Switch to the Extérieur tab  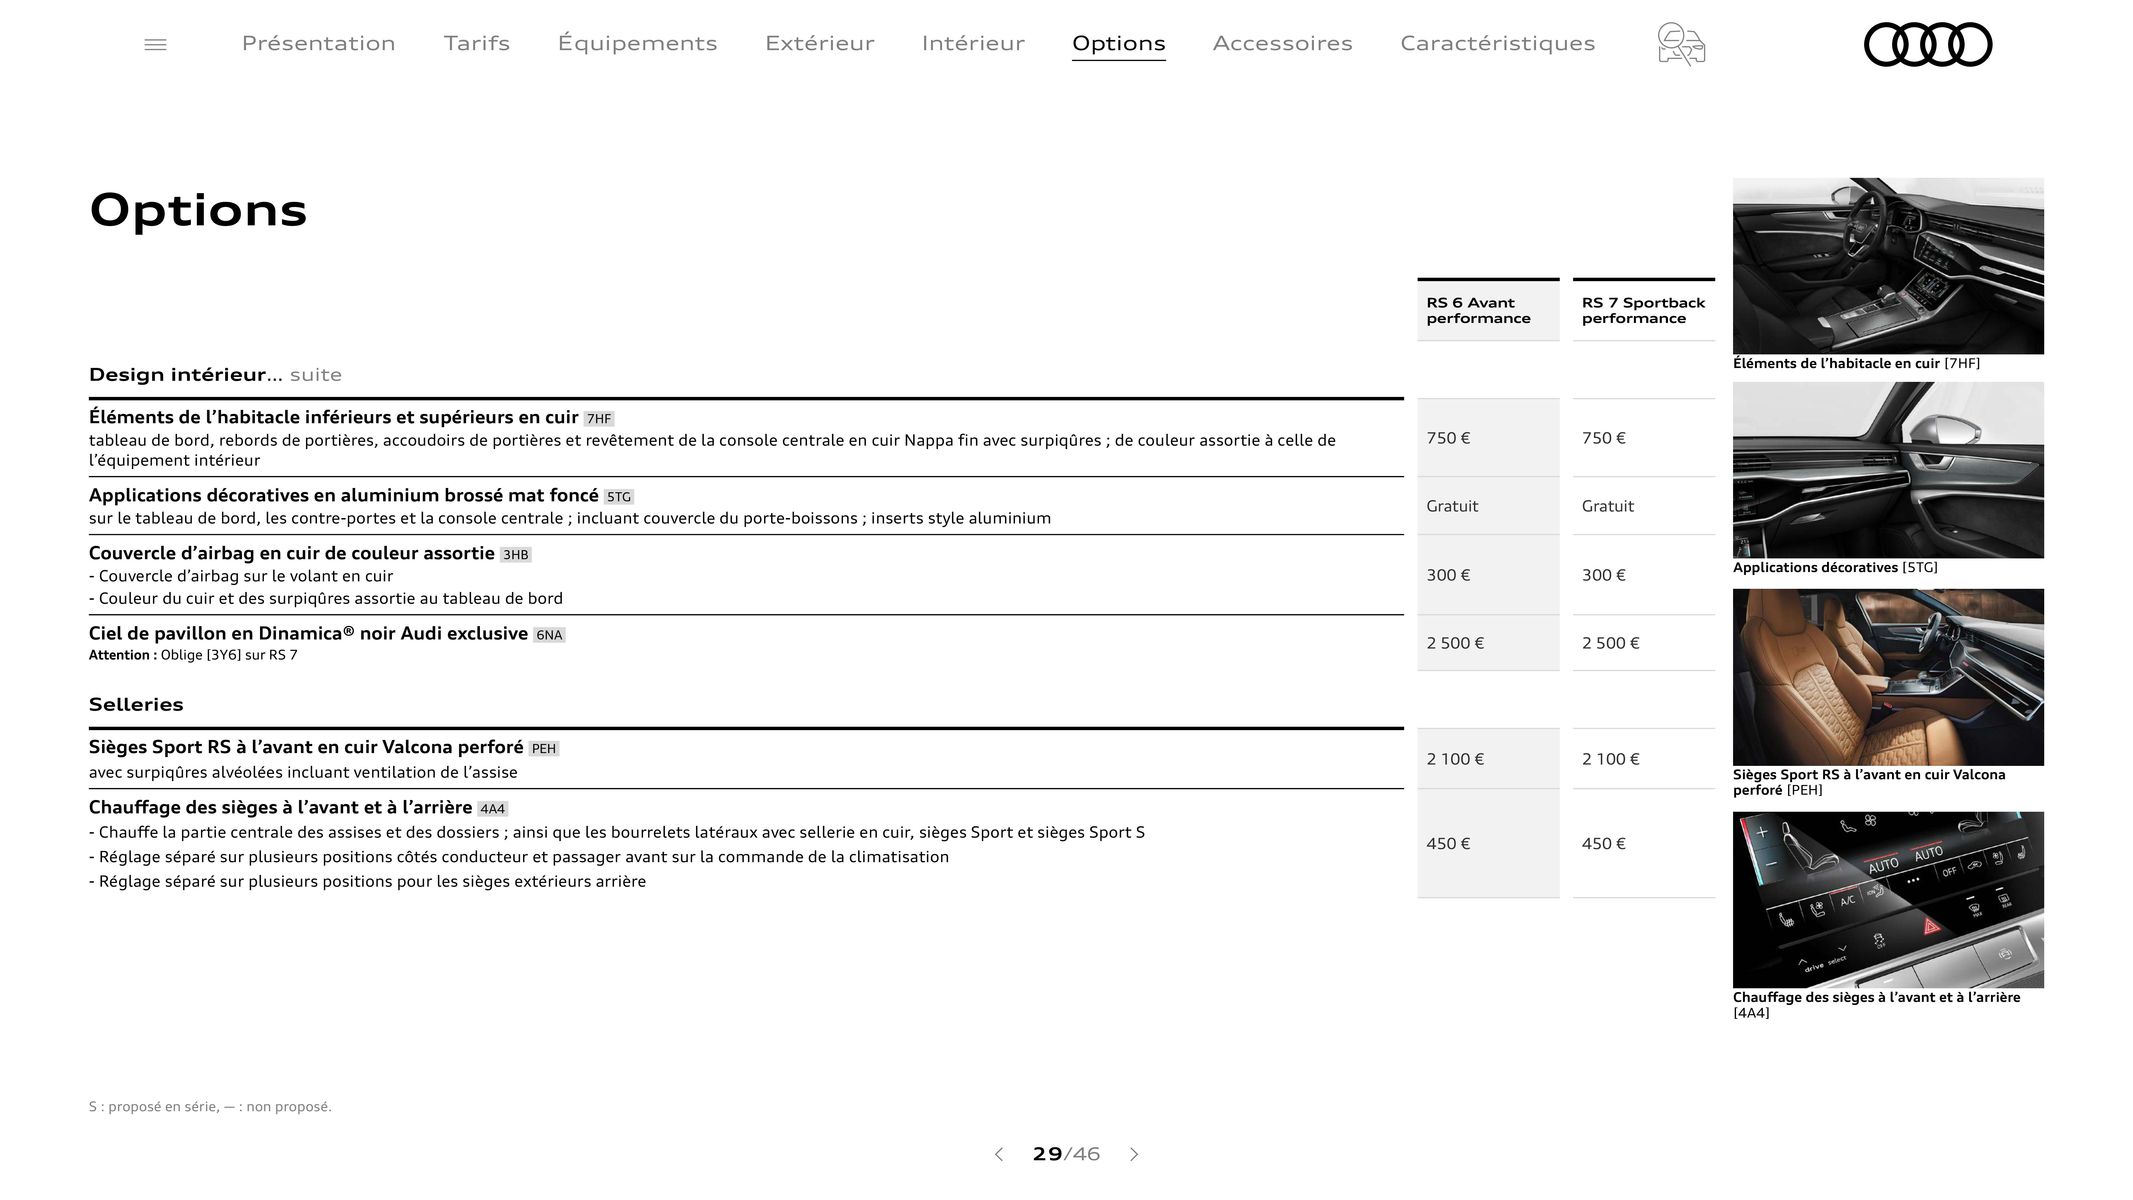tap(820, 43)
